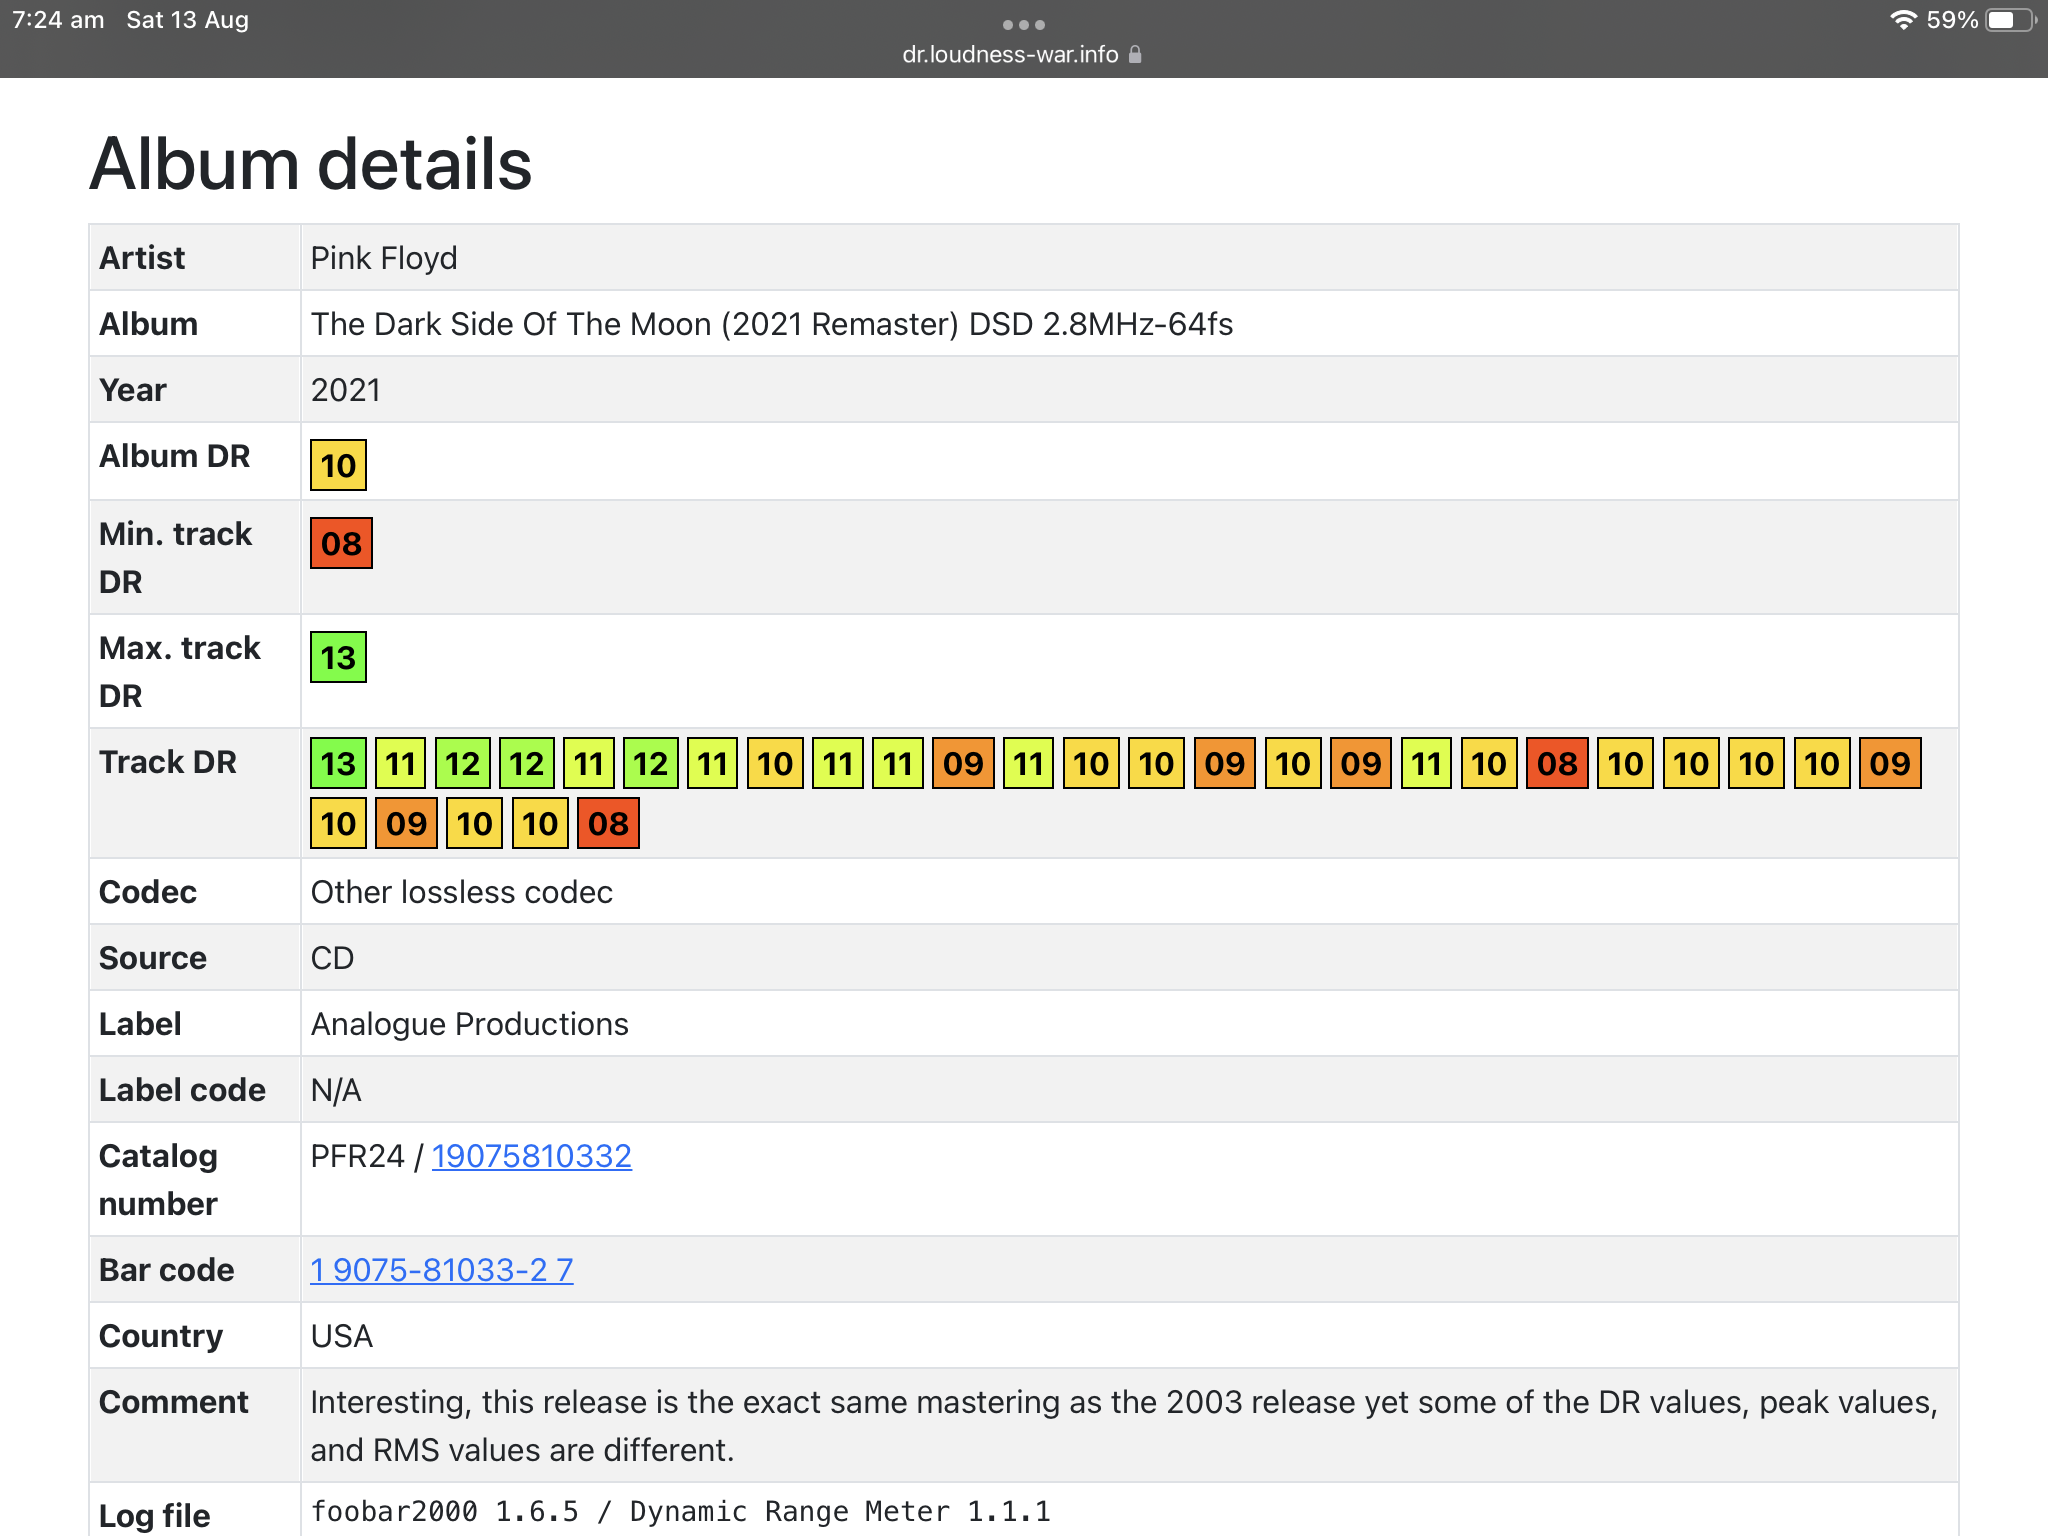The height and width of the screenshot is (1536, 2048).
Task: Tap the battery status icon
Action: (x=2010, y=20)
